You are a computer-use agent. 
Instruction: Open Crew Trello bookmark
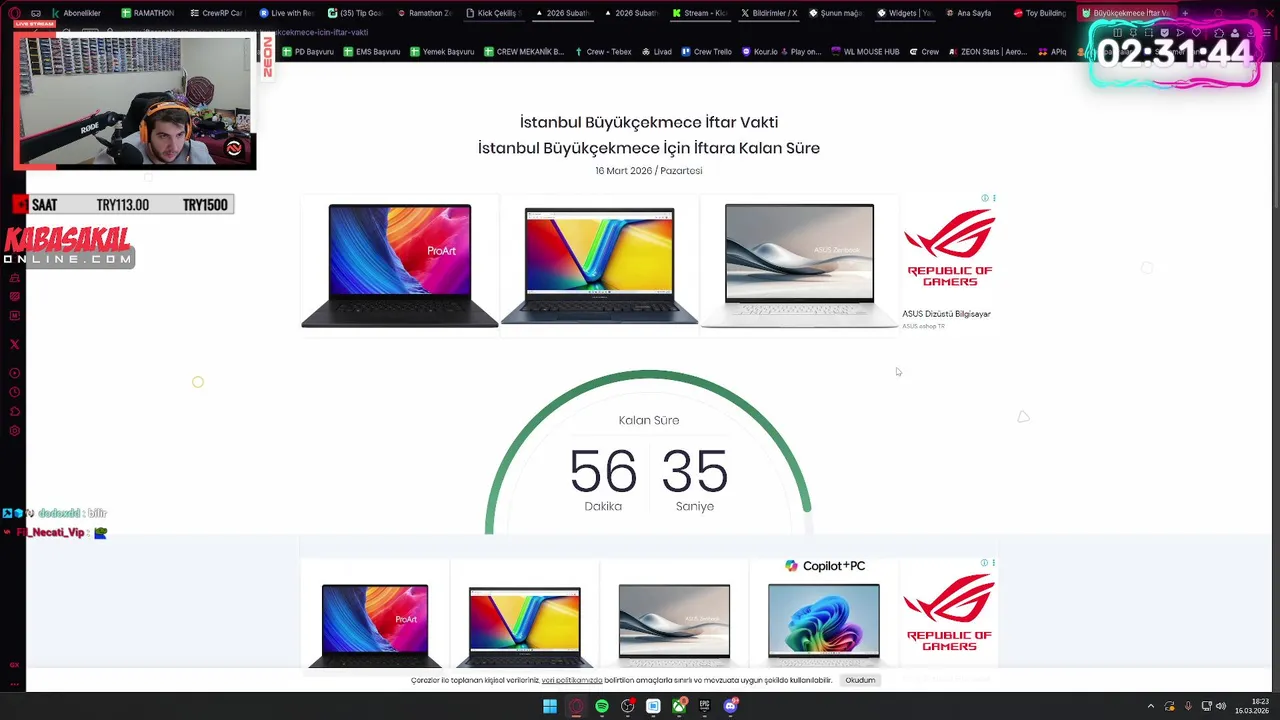707,52
